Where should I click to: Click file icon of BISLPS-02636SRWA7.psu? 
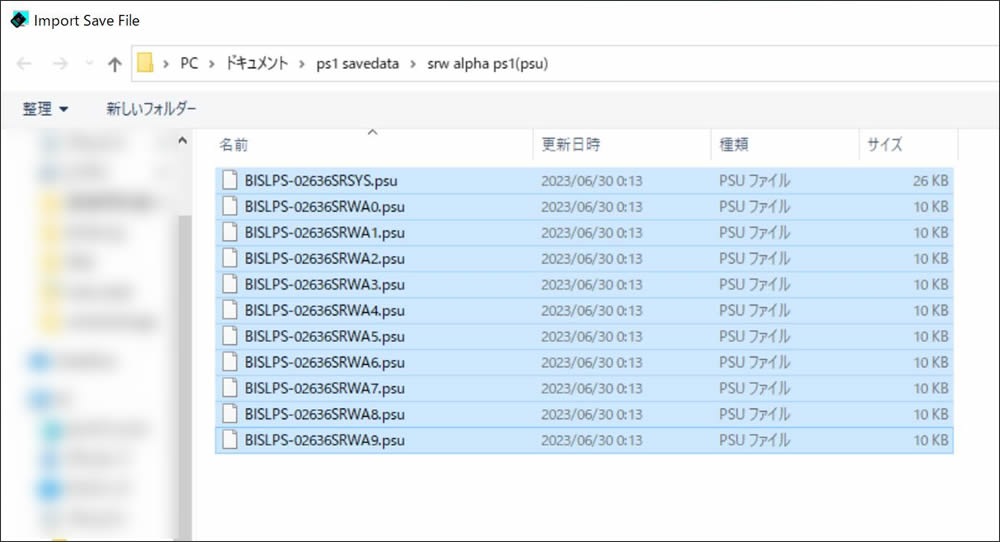(230, 388)
